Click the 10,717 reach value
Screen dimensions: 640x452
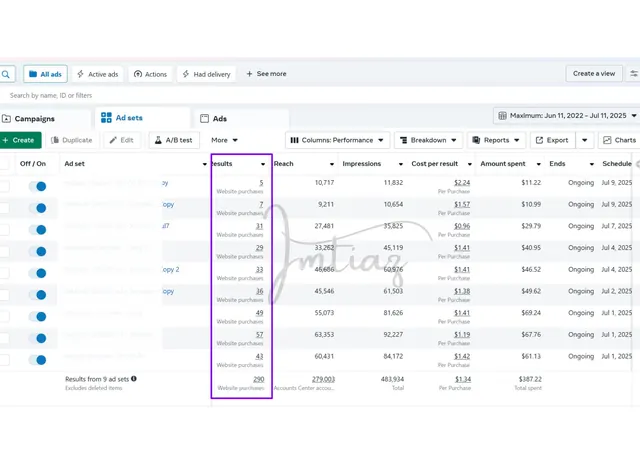324,183
